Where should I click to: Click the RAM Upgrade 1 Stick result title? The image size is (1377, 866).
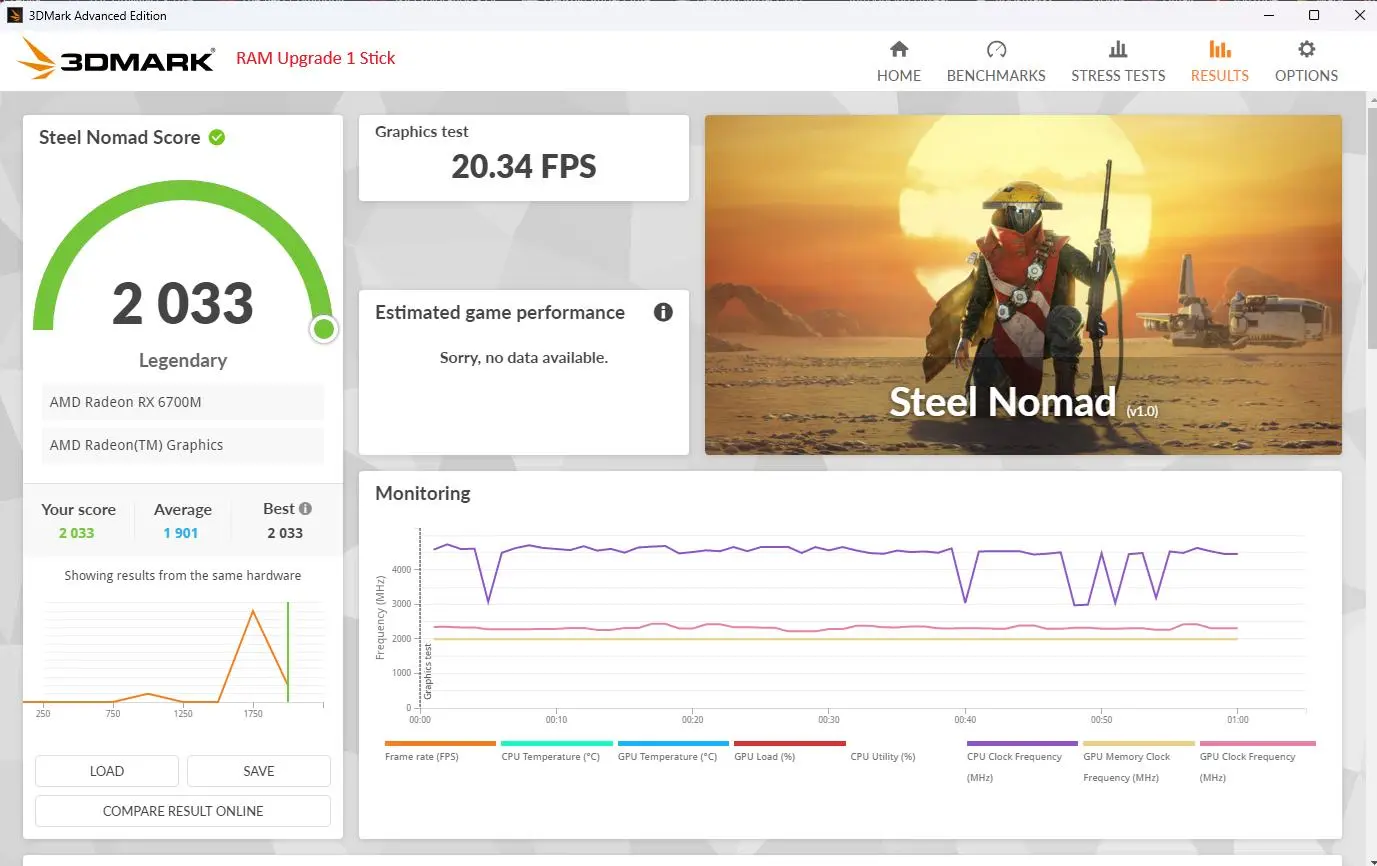[x=315, y=58]
